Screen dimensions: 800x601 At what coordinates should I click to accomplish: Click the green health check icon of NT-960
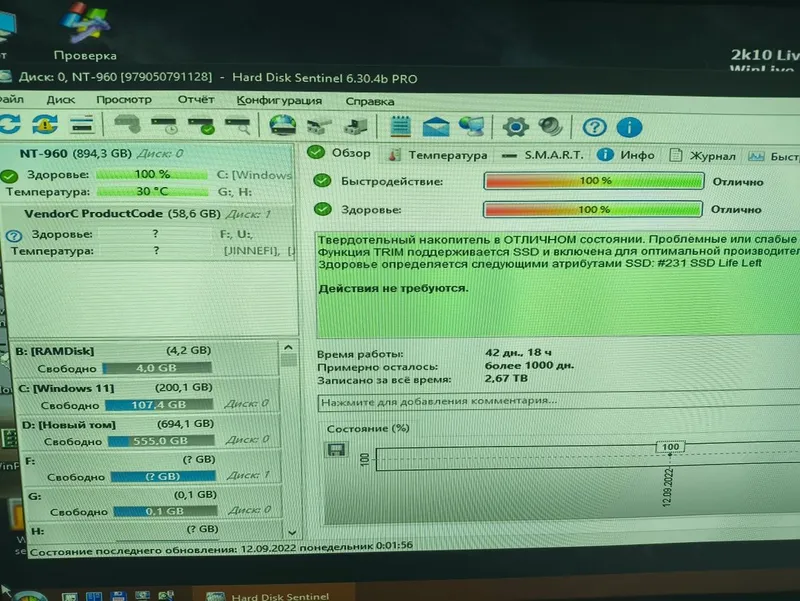(9, 177)
